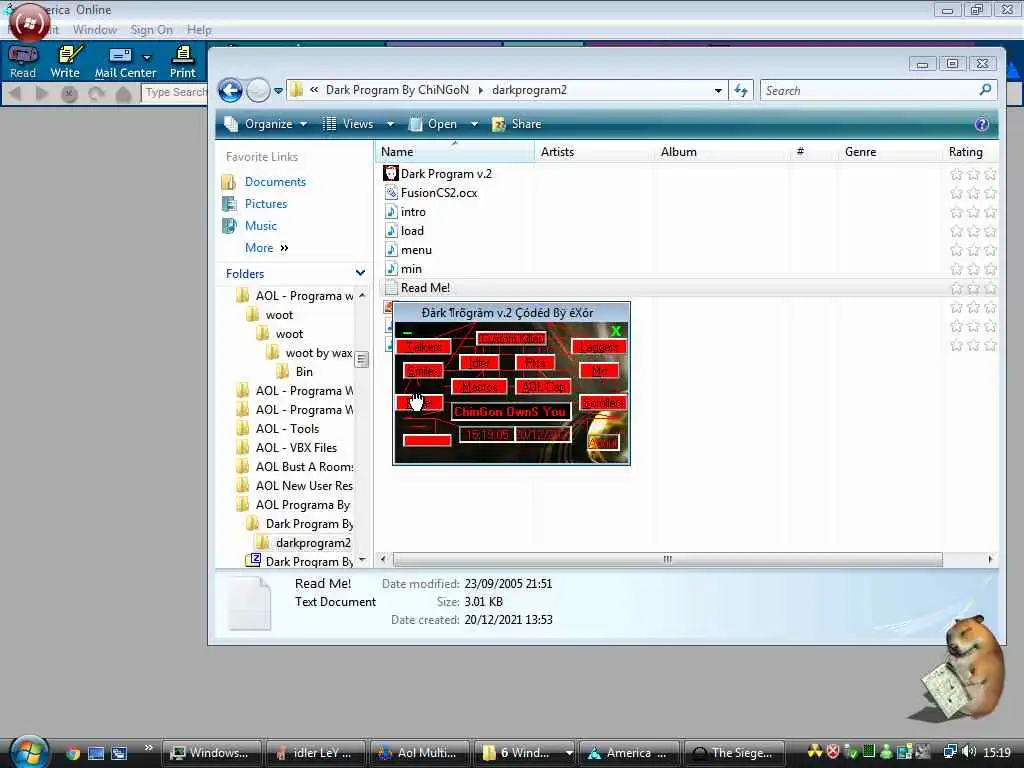This screenshot has width=1024, height=768.
Task: Click the Write mail icon in AOL toolbar
Action: (x=65, y=62)
